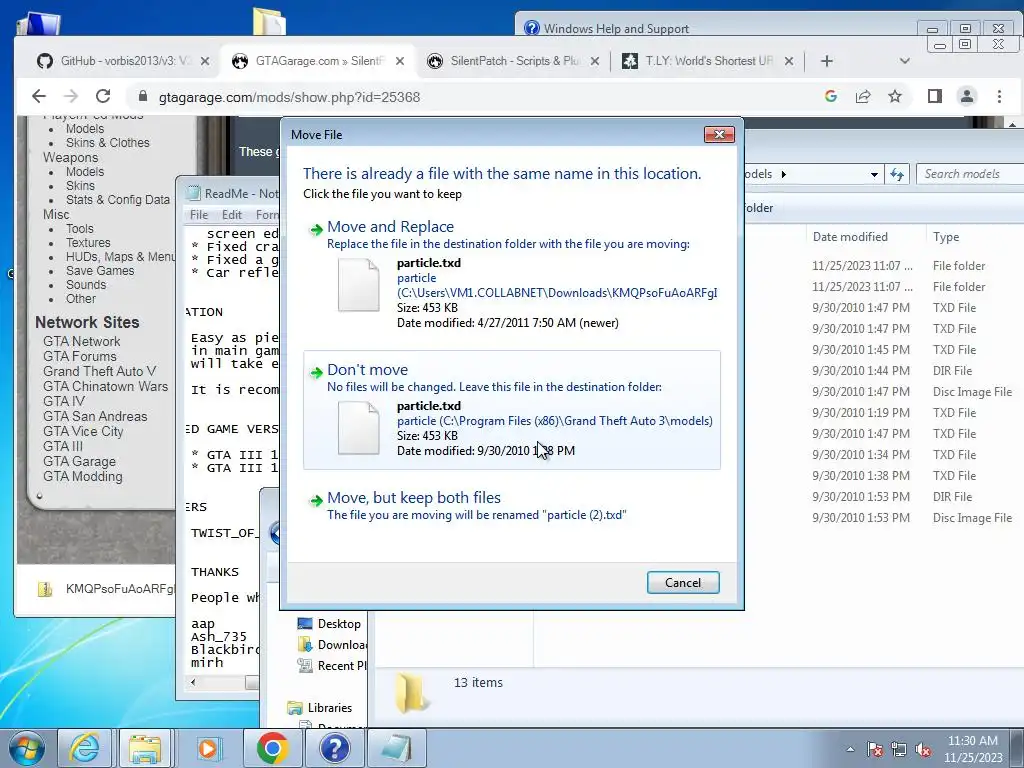Open GTA Forums site link
The width and height of the screenshot is (1024, 768).
(80, 356)
